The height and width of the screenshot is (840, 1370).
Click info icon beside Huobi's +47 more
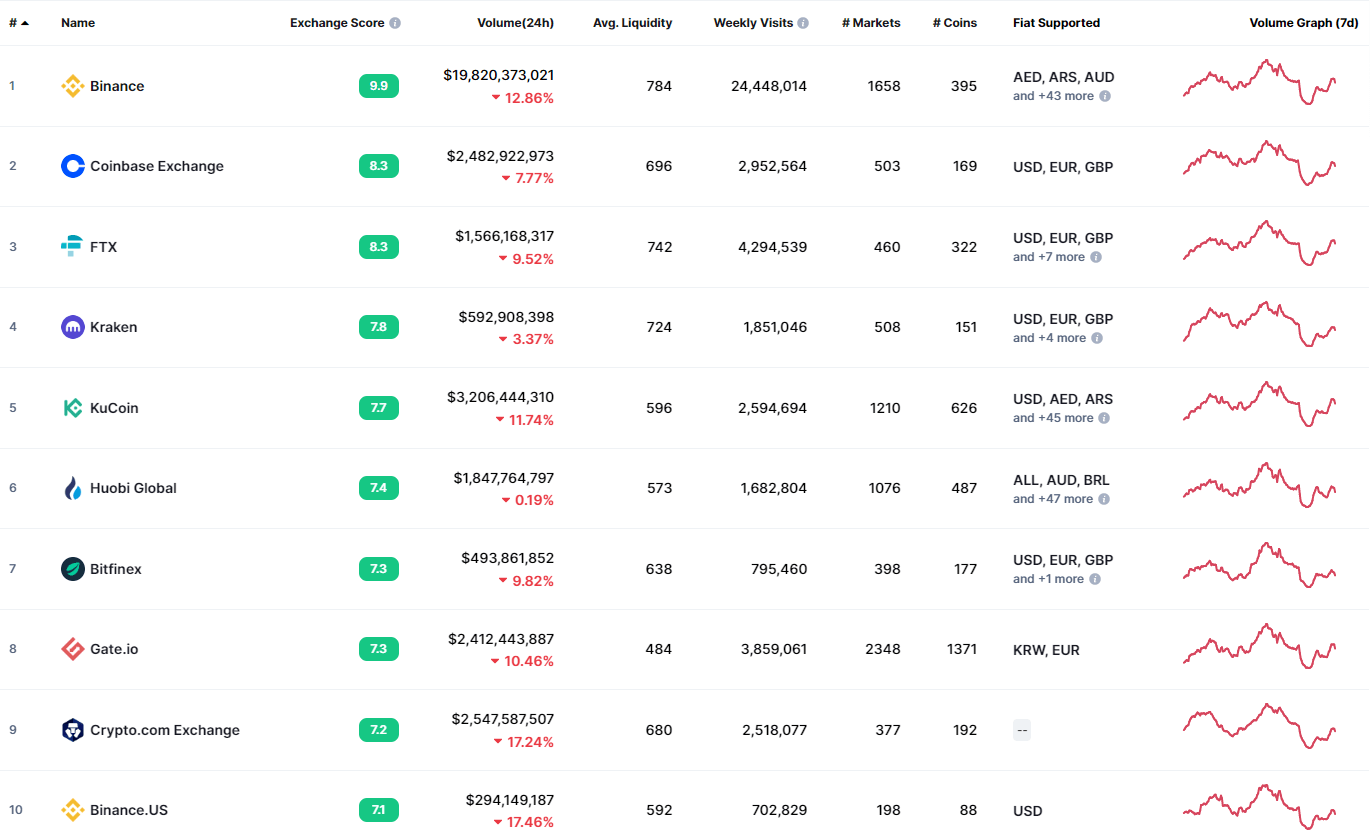coord(1104,499)
